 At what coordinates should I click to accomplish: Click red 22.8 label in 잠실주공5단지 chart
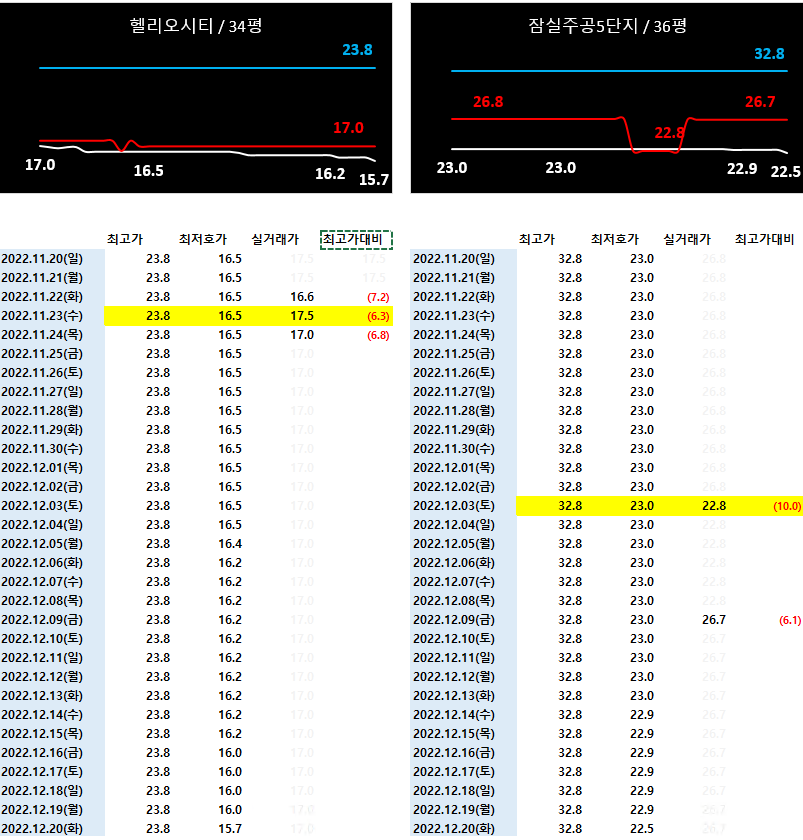coord(669,133)
